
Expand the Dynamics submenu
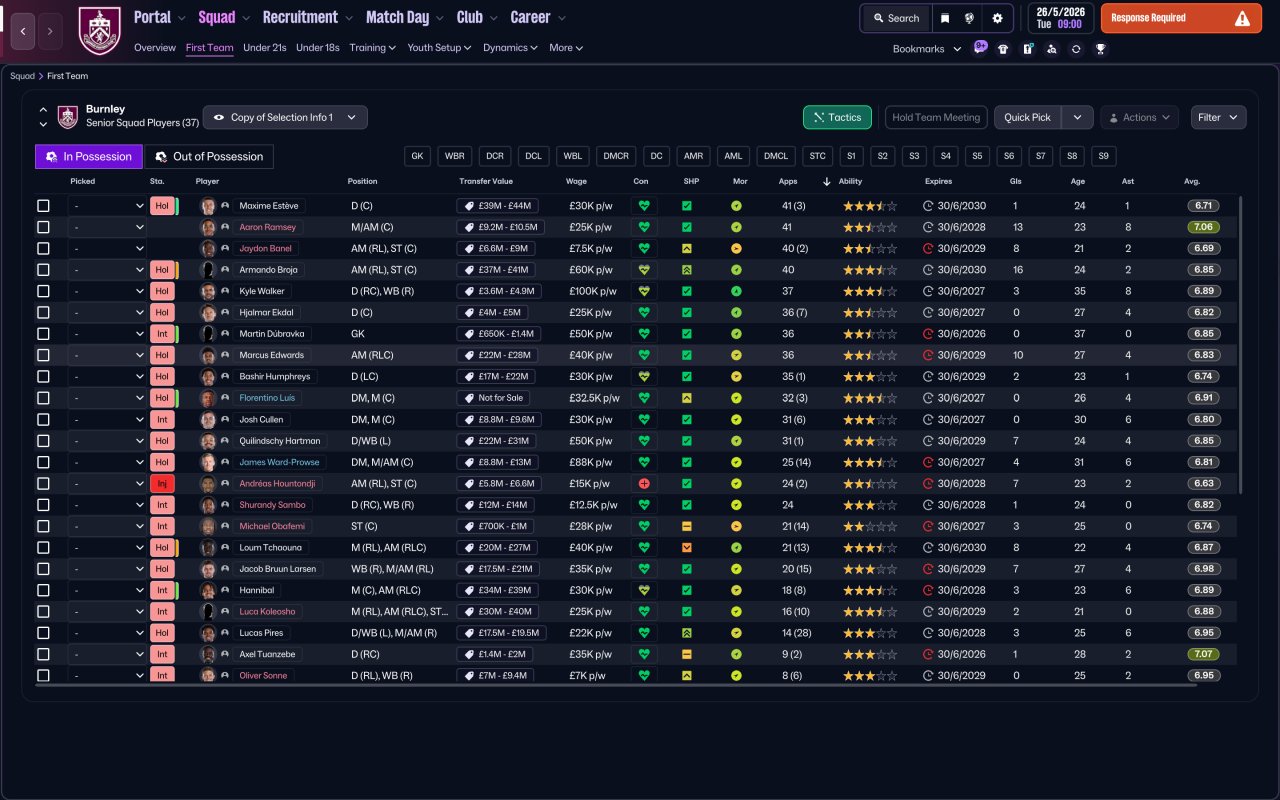[510, 47]
